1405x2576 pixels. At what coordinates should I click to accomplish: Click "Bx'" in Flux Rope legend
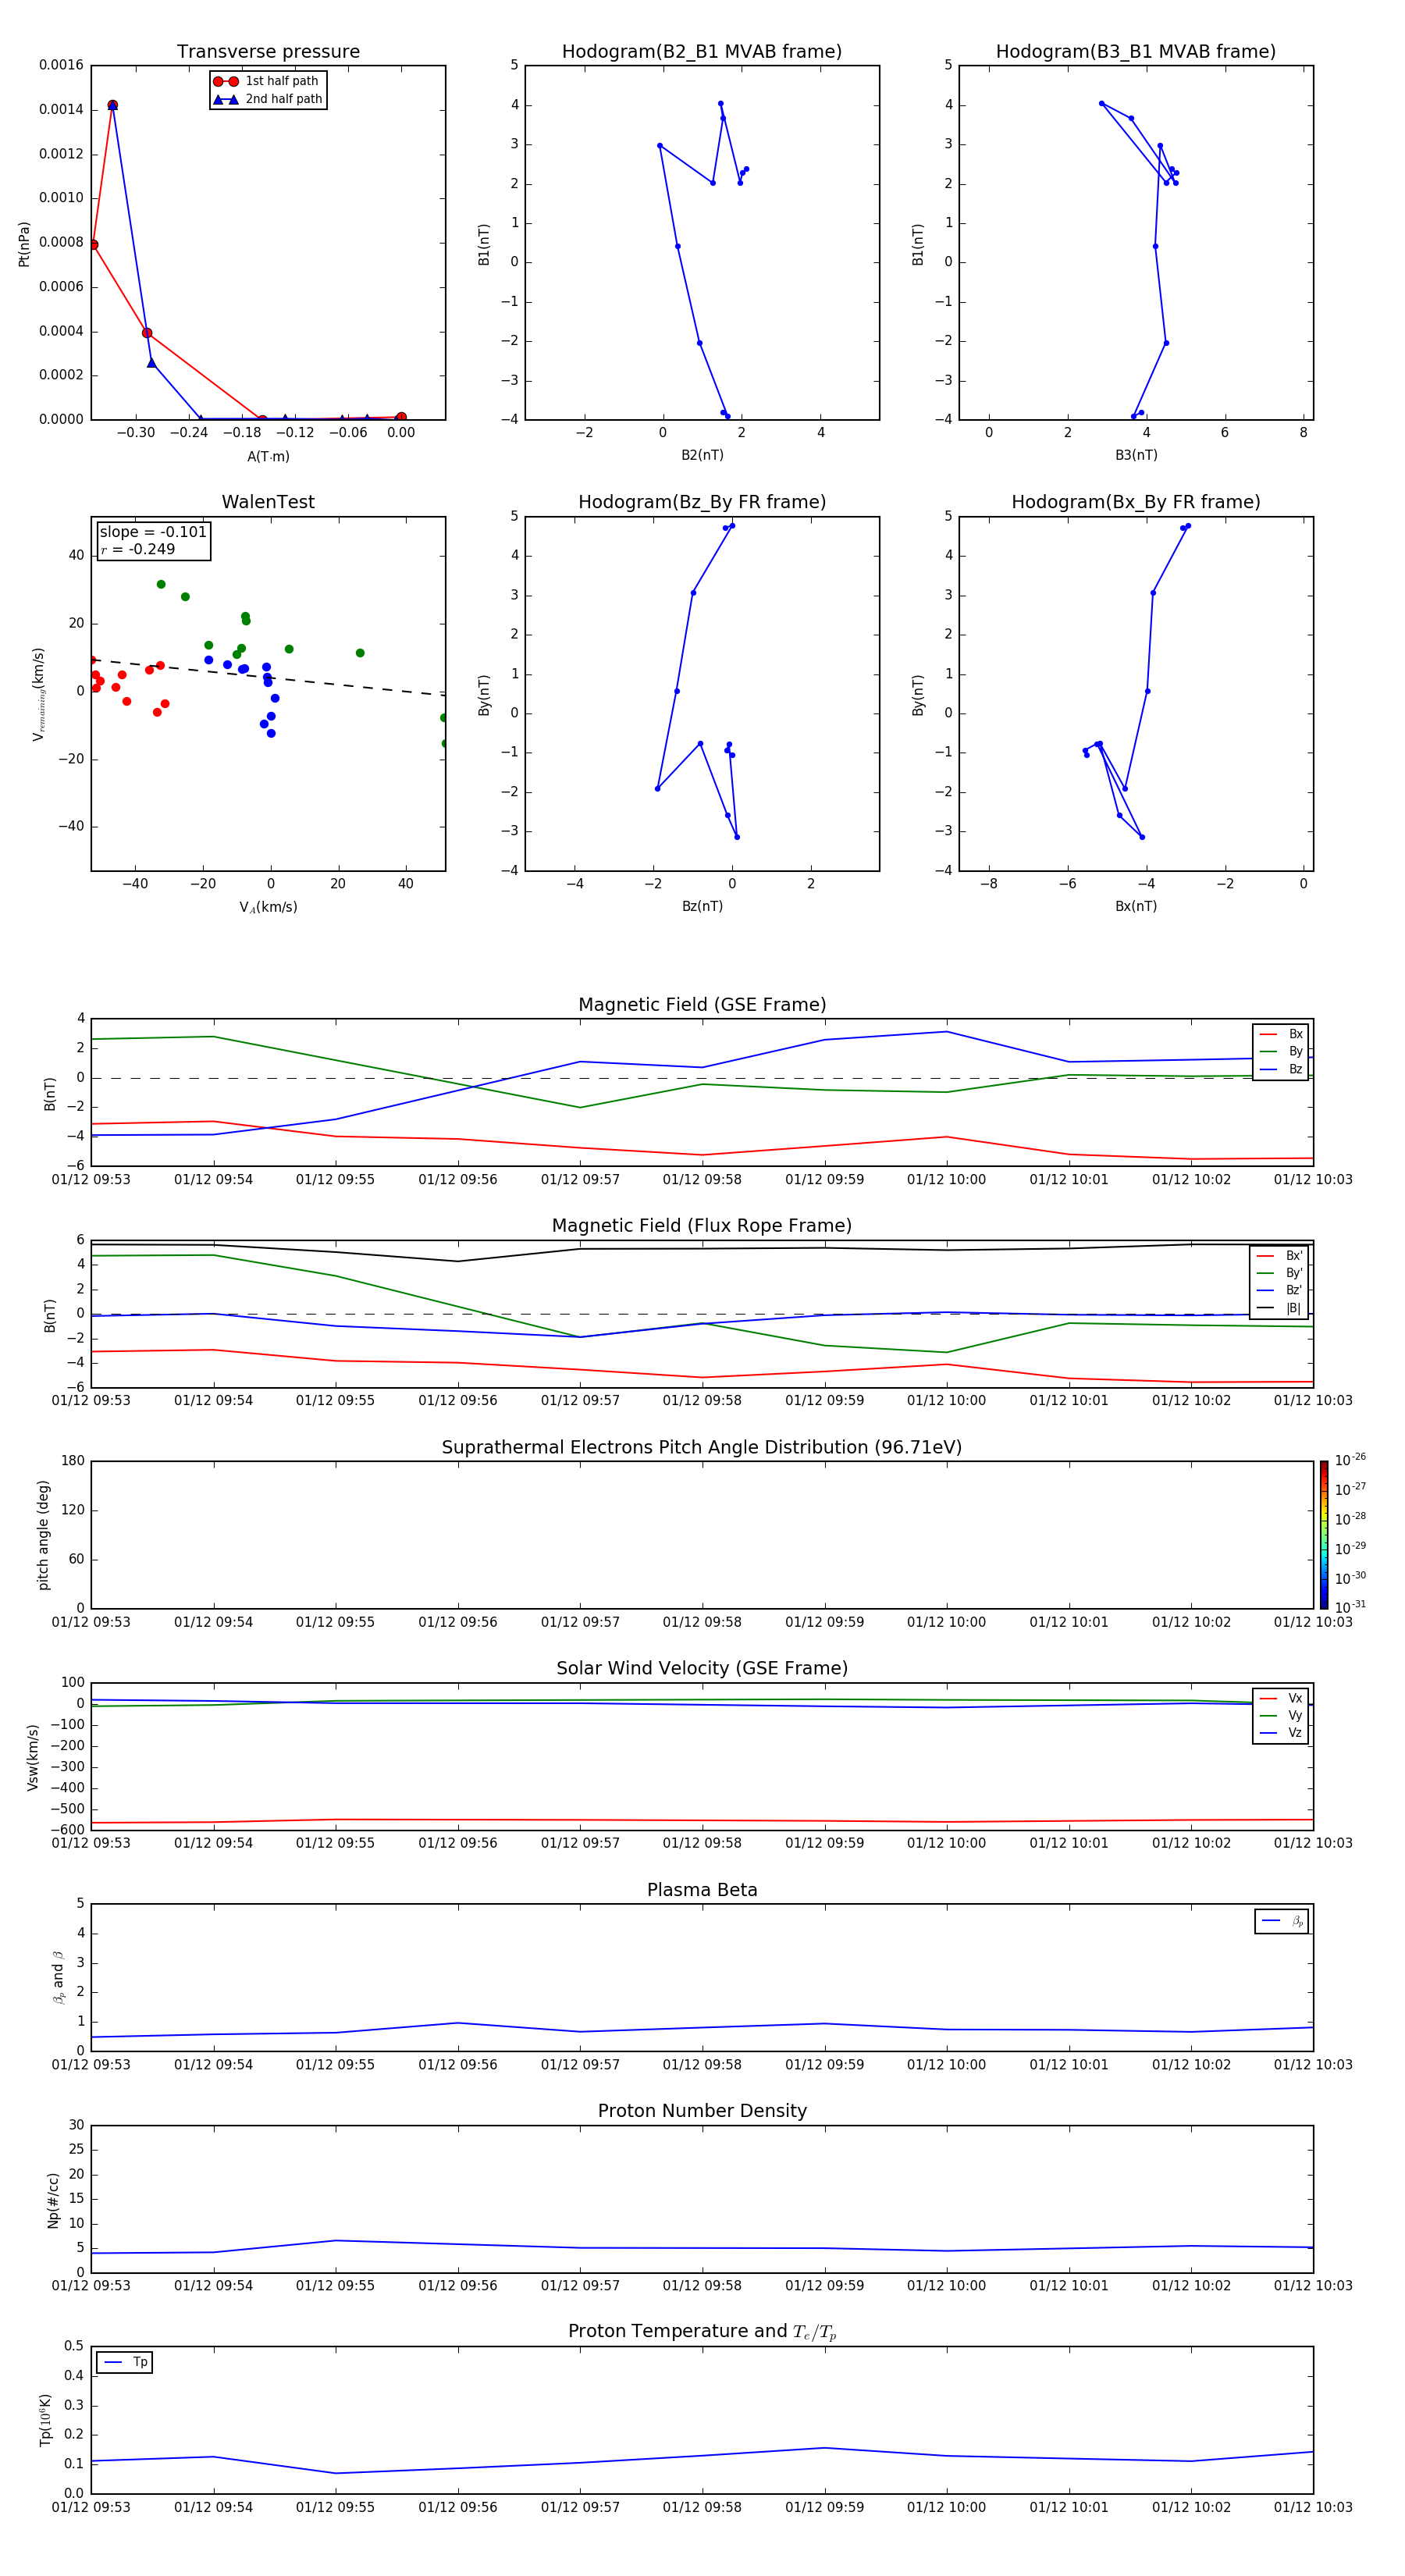pyautogui.click(x=1280, y=1256)
